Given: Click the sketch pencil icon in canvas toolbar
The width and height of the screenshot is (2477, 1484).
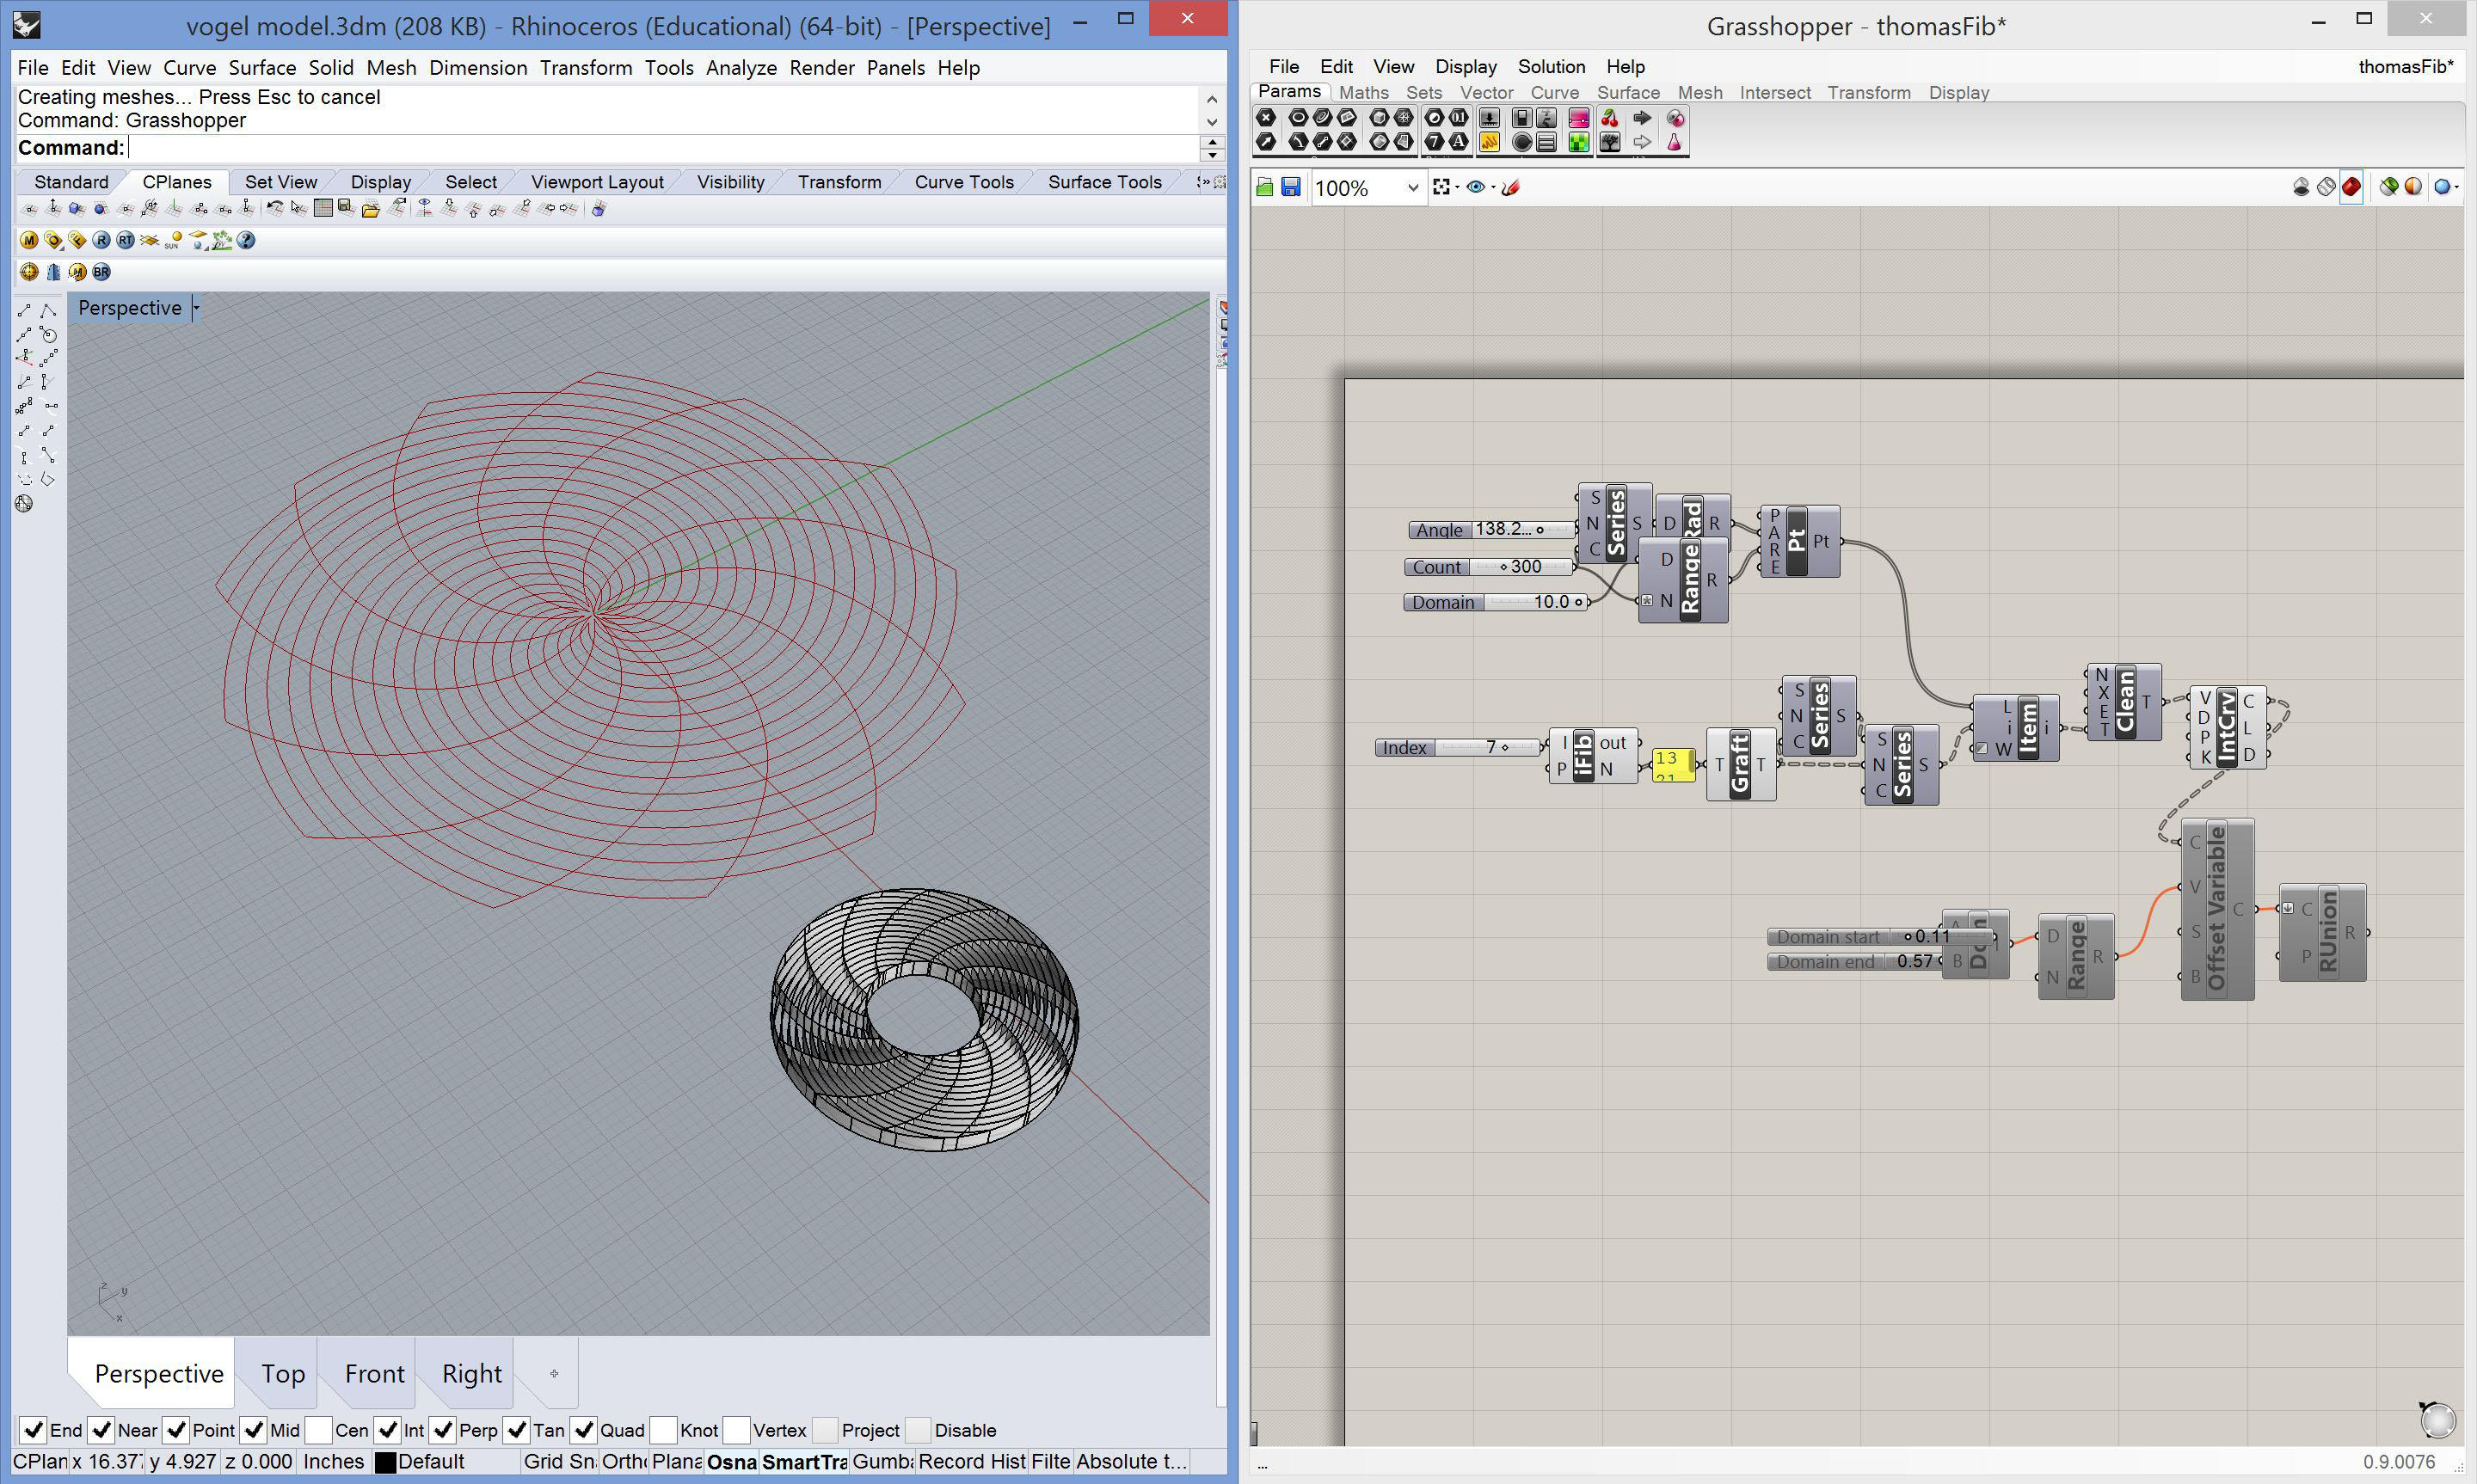Looking at the screenshot, I should click(x=1511, y=188).
